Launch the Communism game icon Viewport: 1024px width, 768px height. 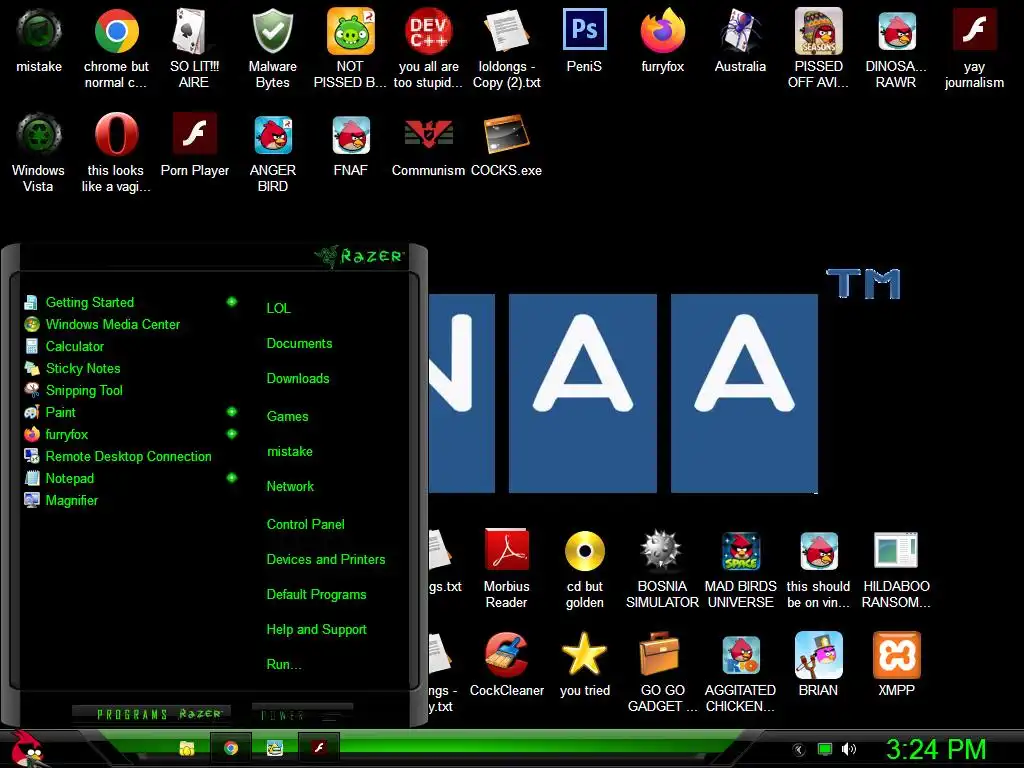coord(428,135)
